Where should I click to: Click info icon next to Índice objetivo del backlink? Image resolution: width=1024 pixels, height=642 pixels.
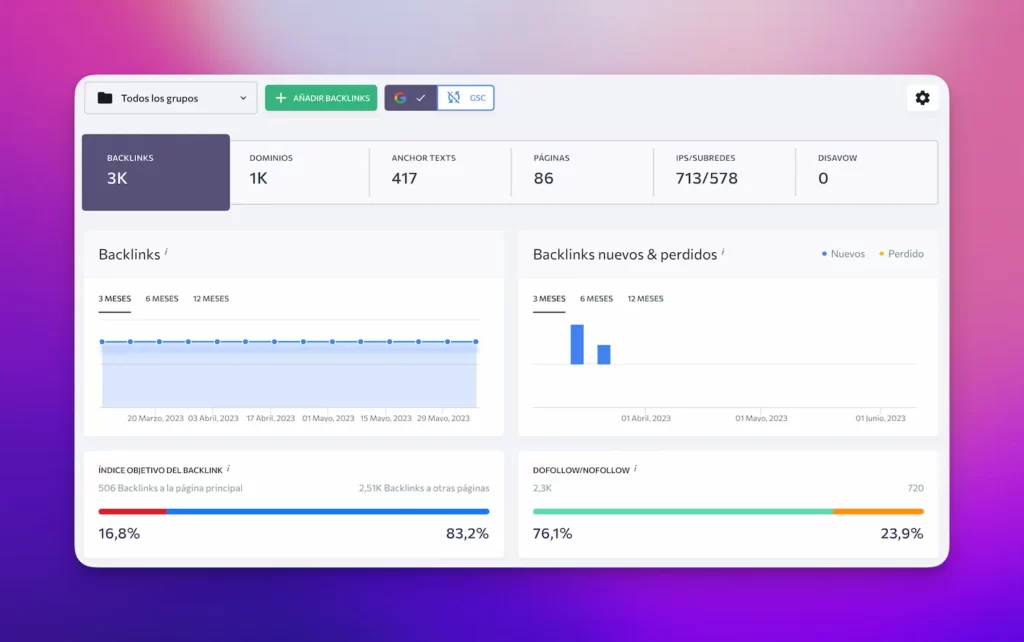point(228,467)
